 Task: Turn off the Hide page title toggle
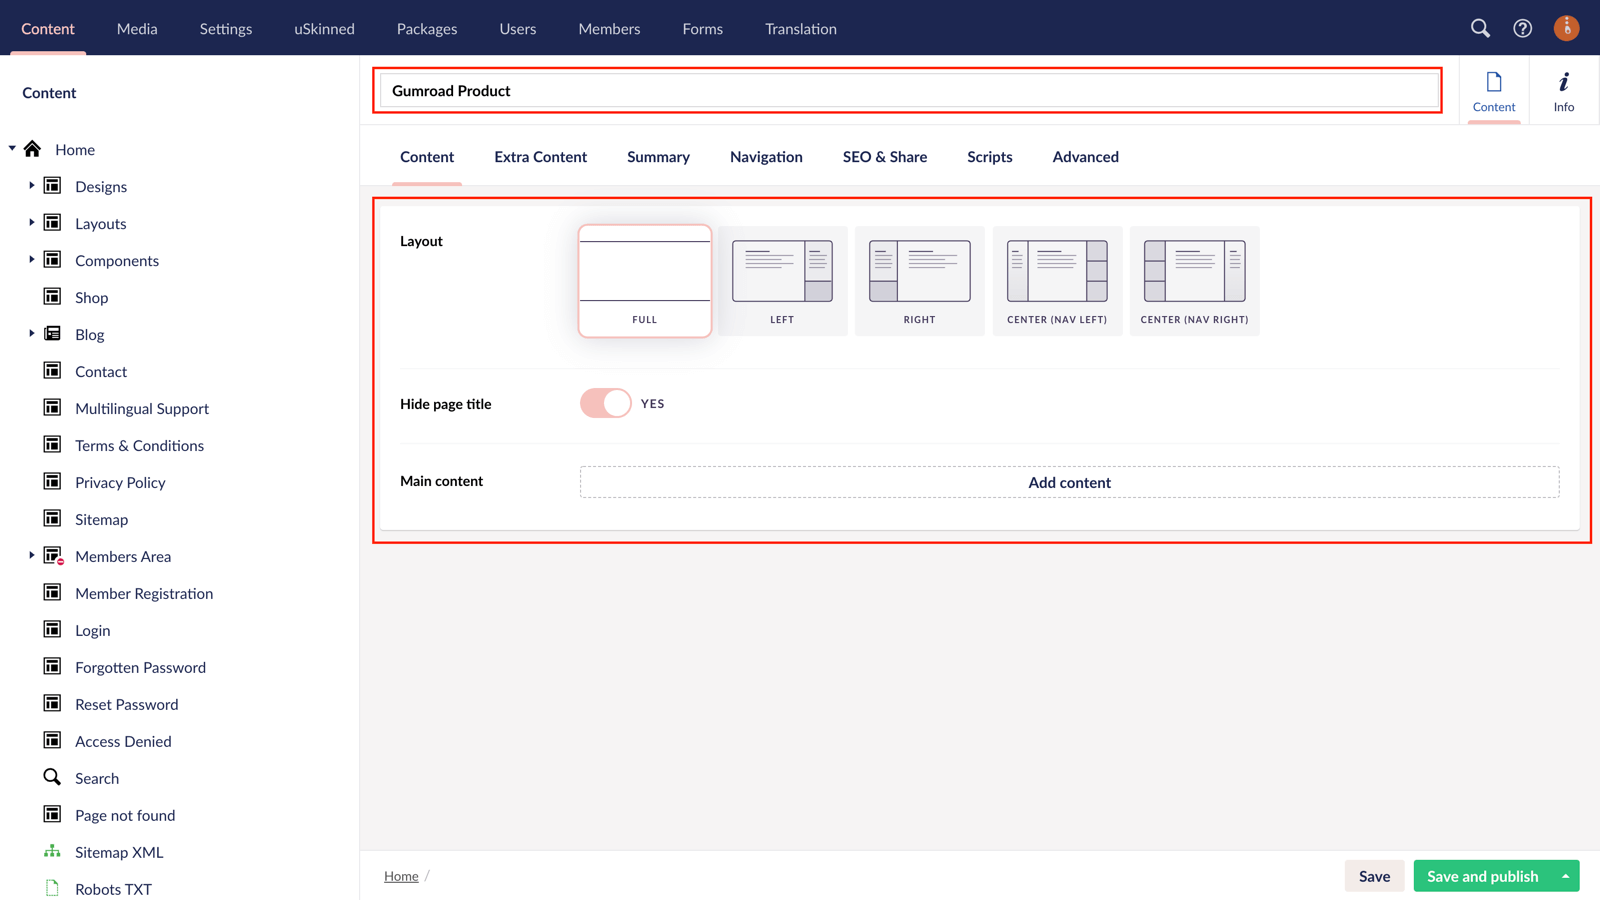pyautogui.click(x=604, y=403)
